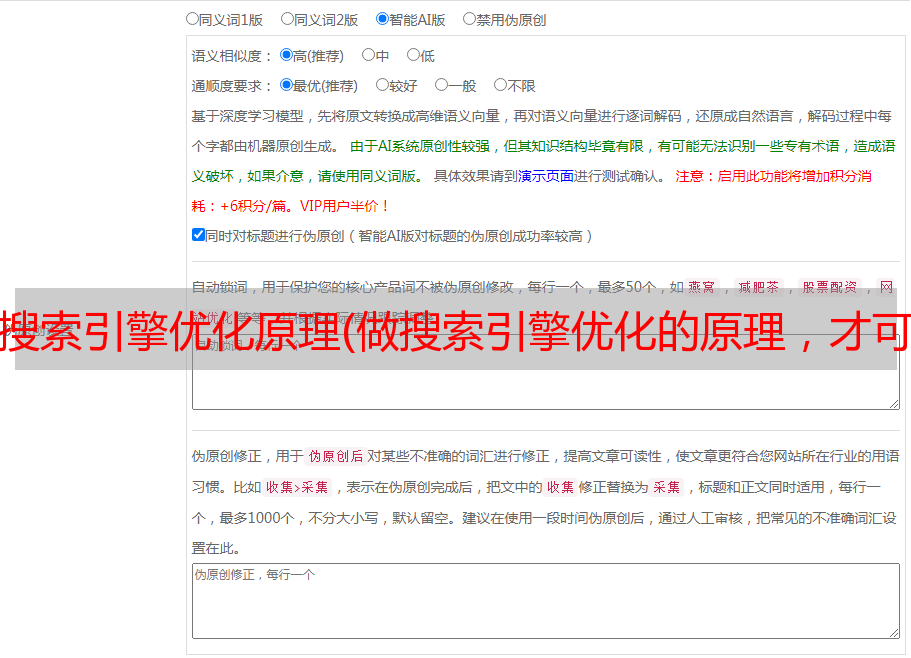Set 语义相似度 to 中
Image resolution: width=911 pixels, height=658 pixels.
coord(368,55)
